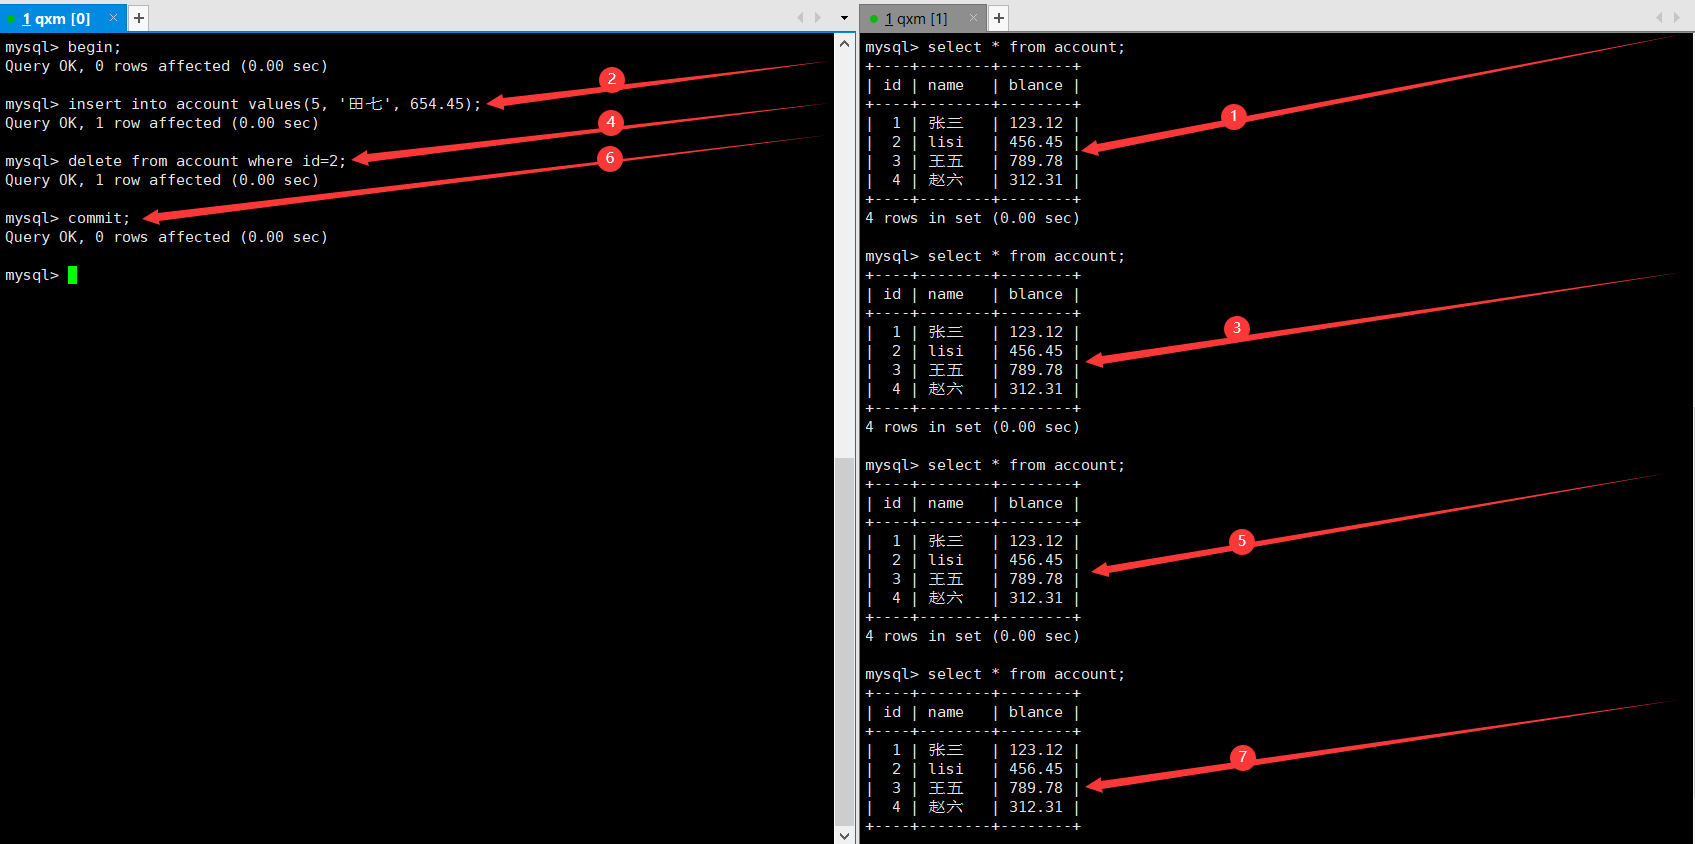This screenshot has height=844, width=1695.
Task: Click the scrollbar down arrow between the panes
Action: [x=845, y=834]
